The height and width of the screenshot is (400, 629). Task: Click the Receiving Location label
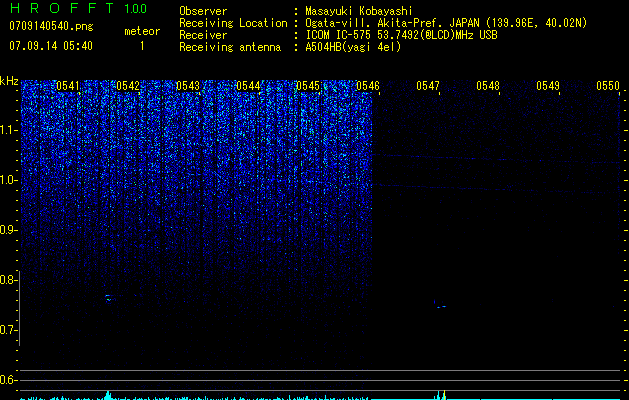click(233, 23)
